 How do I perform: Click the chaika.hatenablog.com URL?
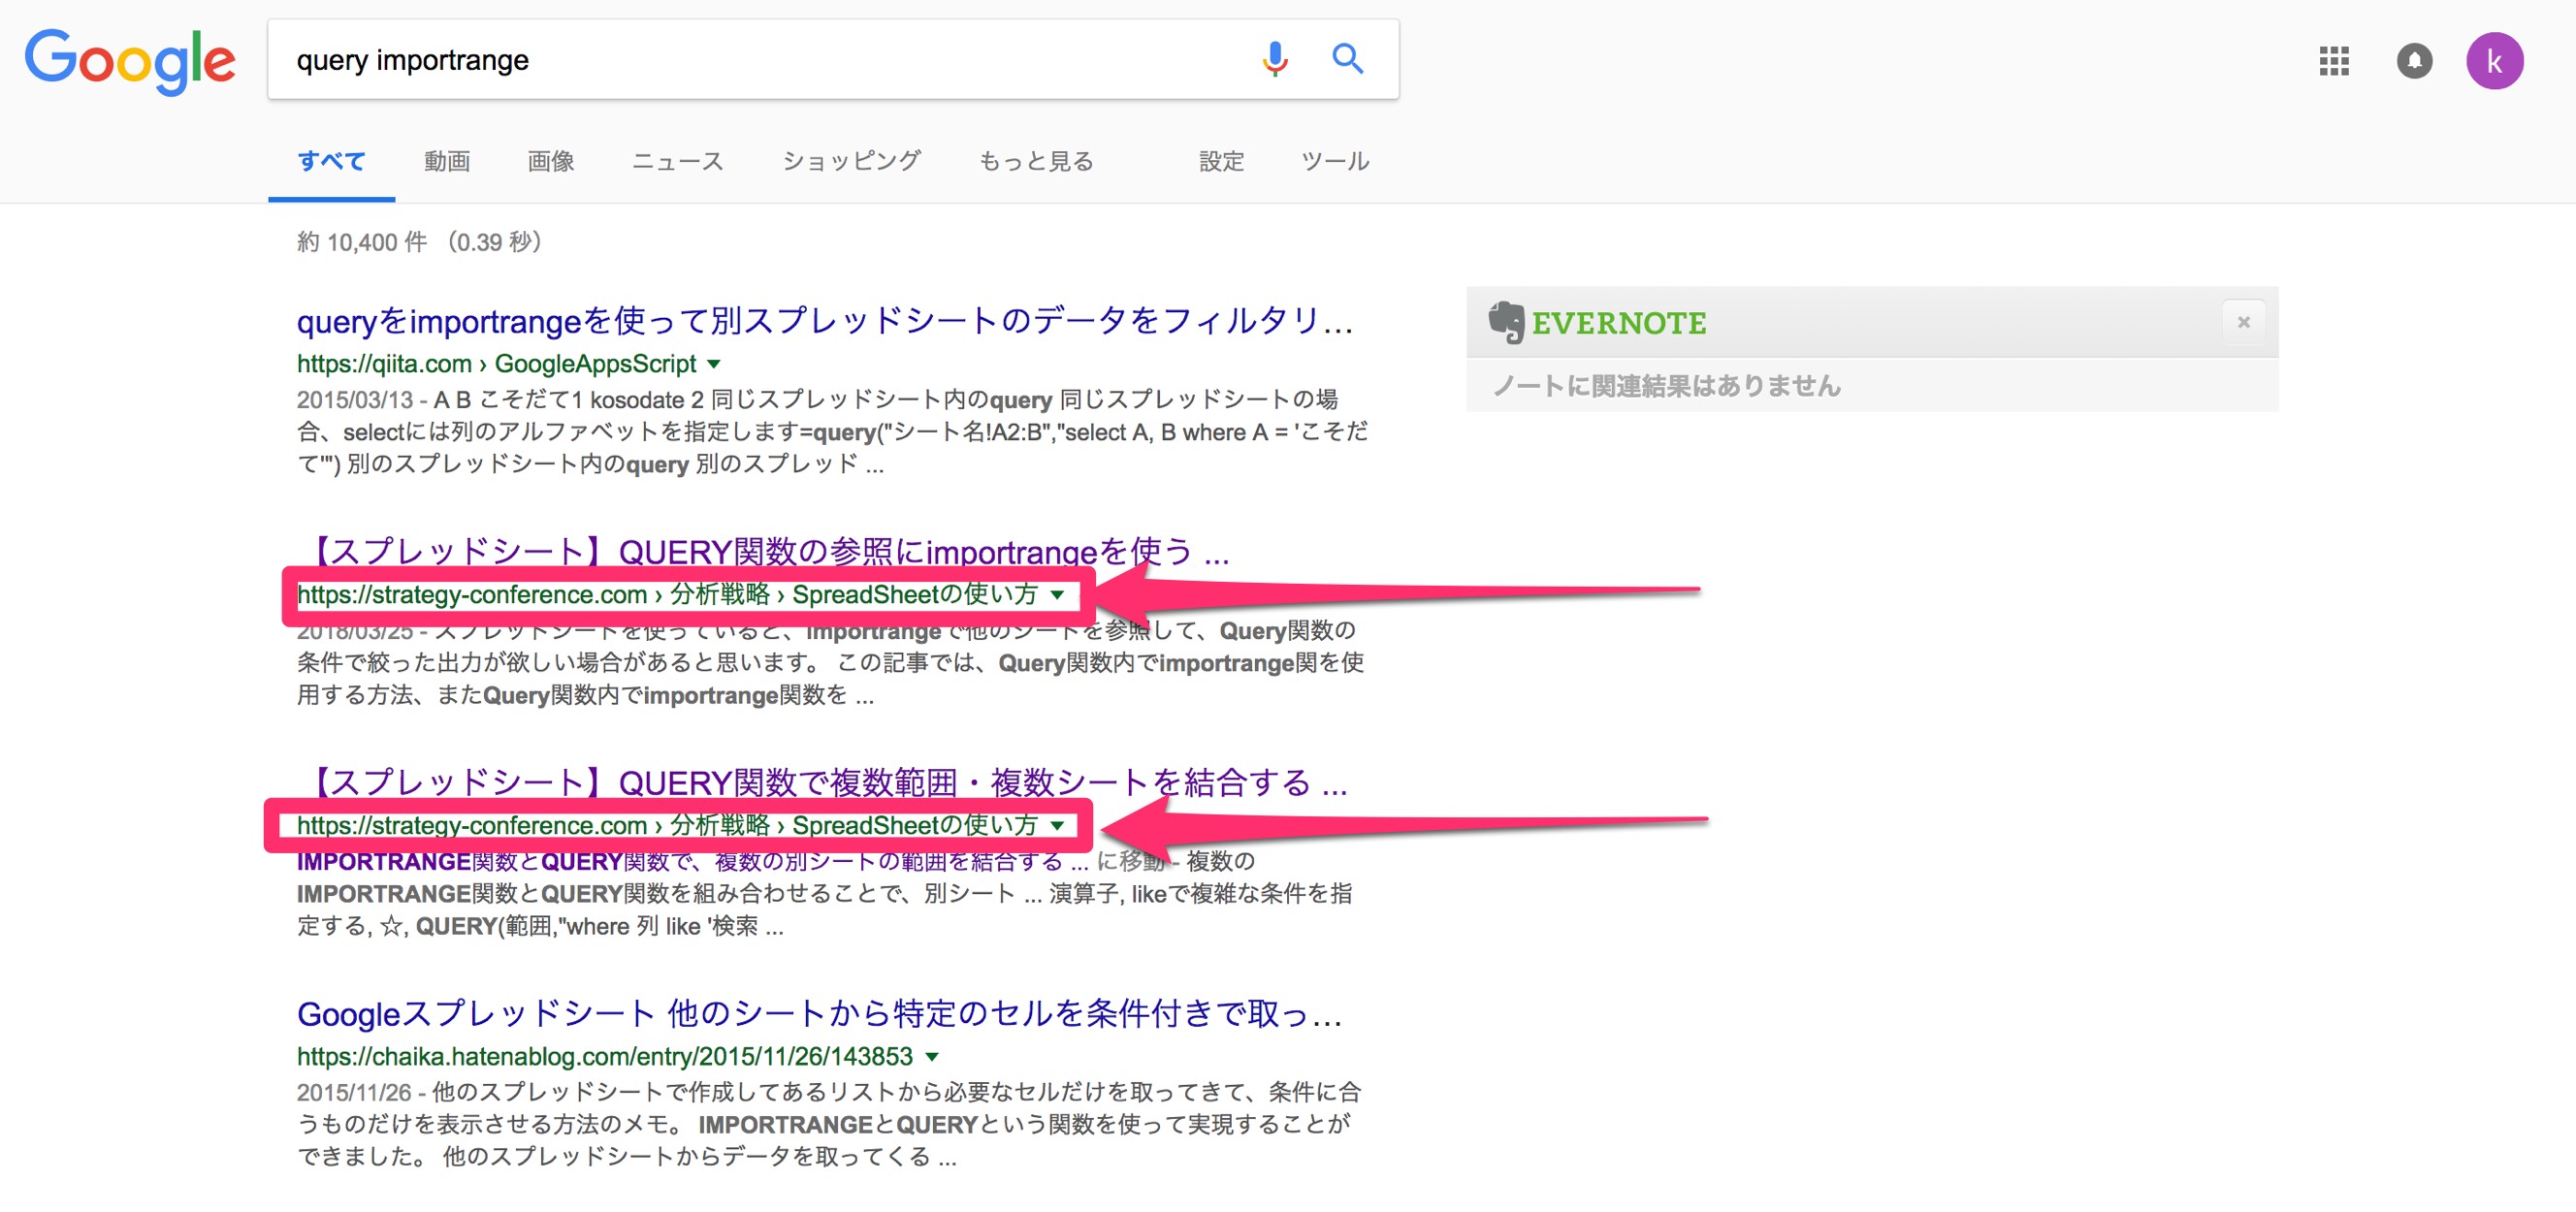tap(605, 1057)
